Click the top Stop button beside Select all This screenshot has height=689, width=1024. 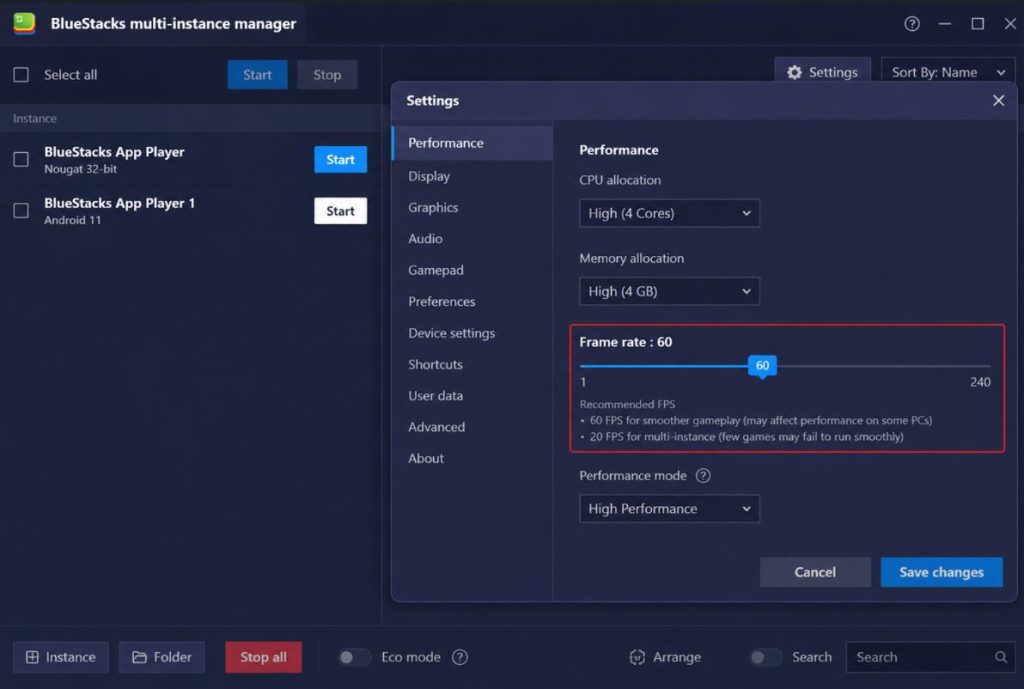(x=327, y=74)
